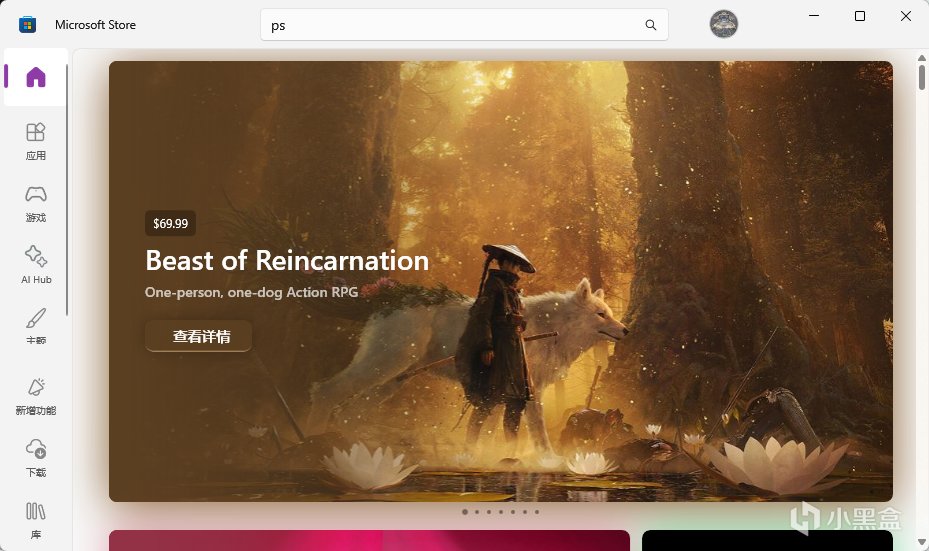Go to the Home page in the sidebar
The width and height of the screenshot is (929, 551).
tap(36, 77)
